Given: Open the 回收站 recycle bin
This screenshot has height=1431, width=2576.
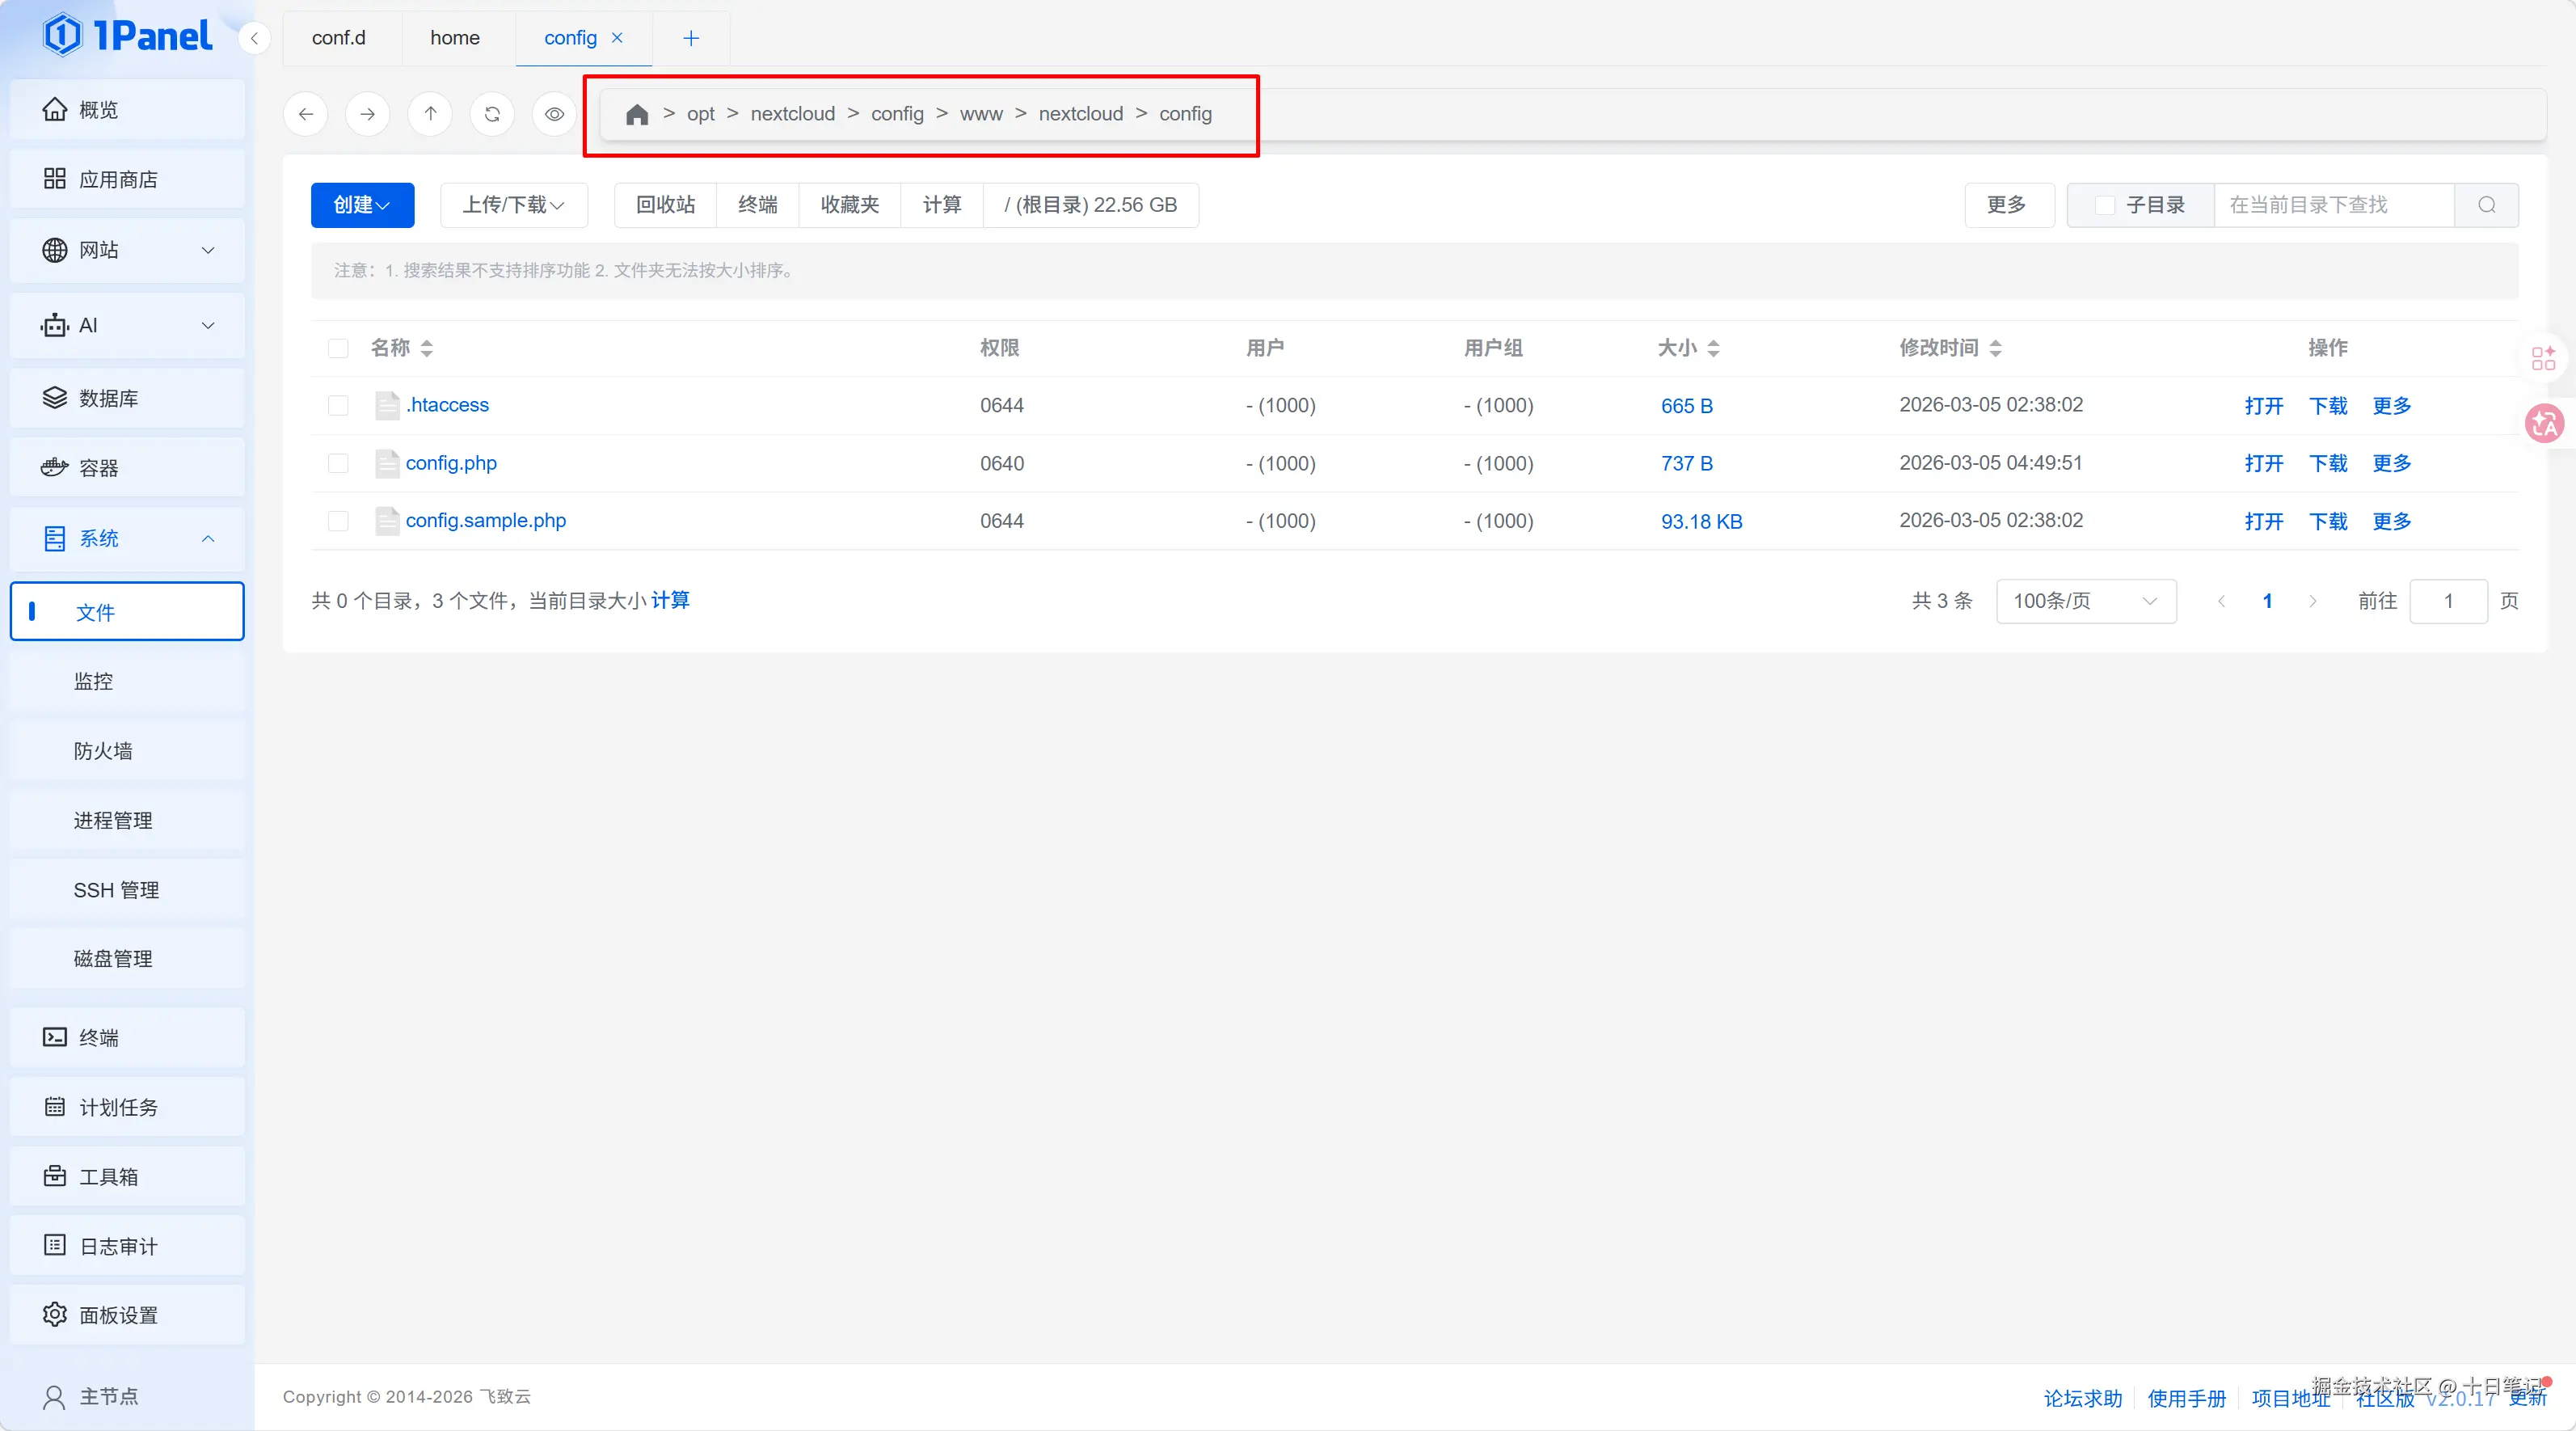Looking at the screenshot, I should click(665, 205).
